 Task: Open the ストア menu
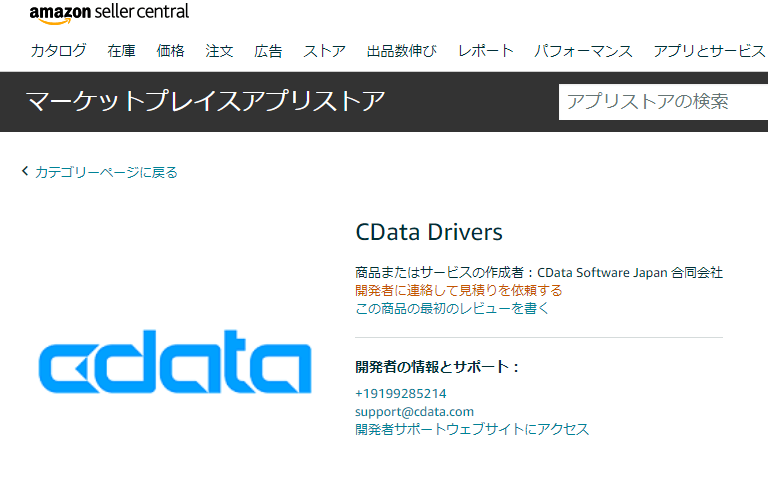(x=324, y=50)
